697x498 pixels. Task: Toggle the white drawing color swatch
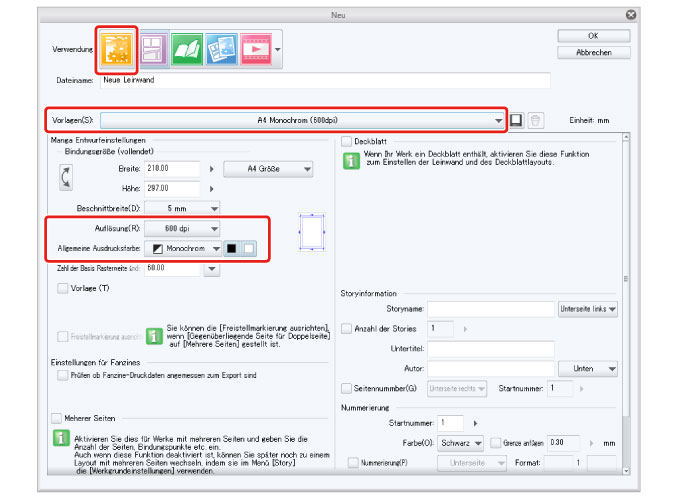pyautogui.click(x=249, y=249)
